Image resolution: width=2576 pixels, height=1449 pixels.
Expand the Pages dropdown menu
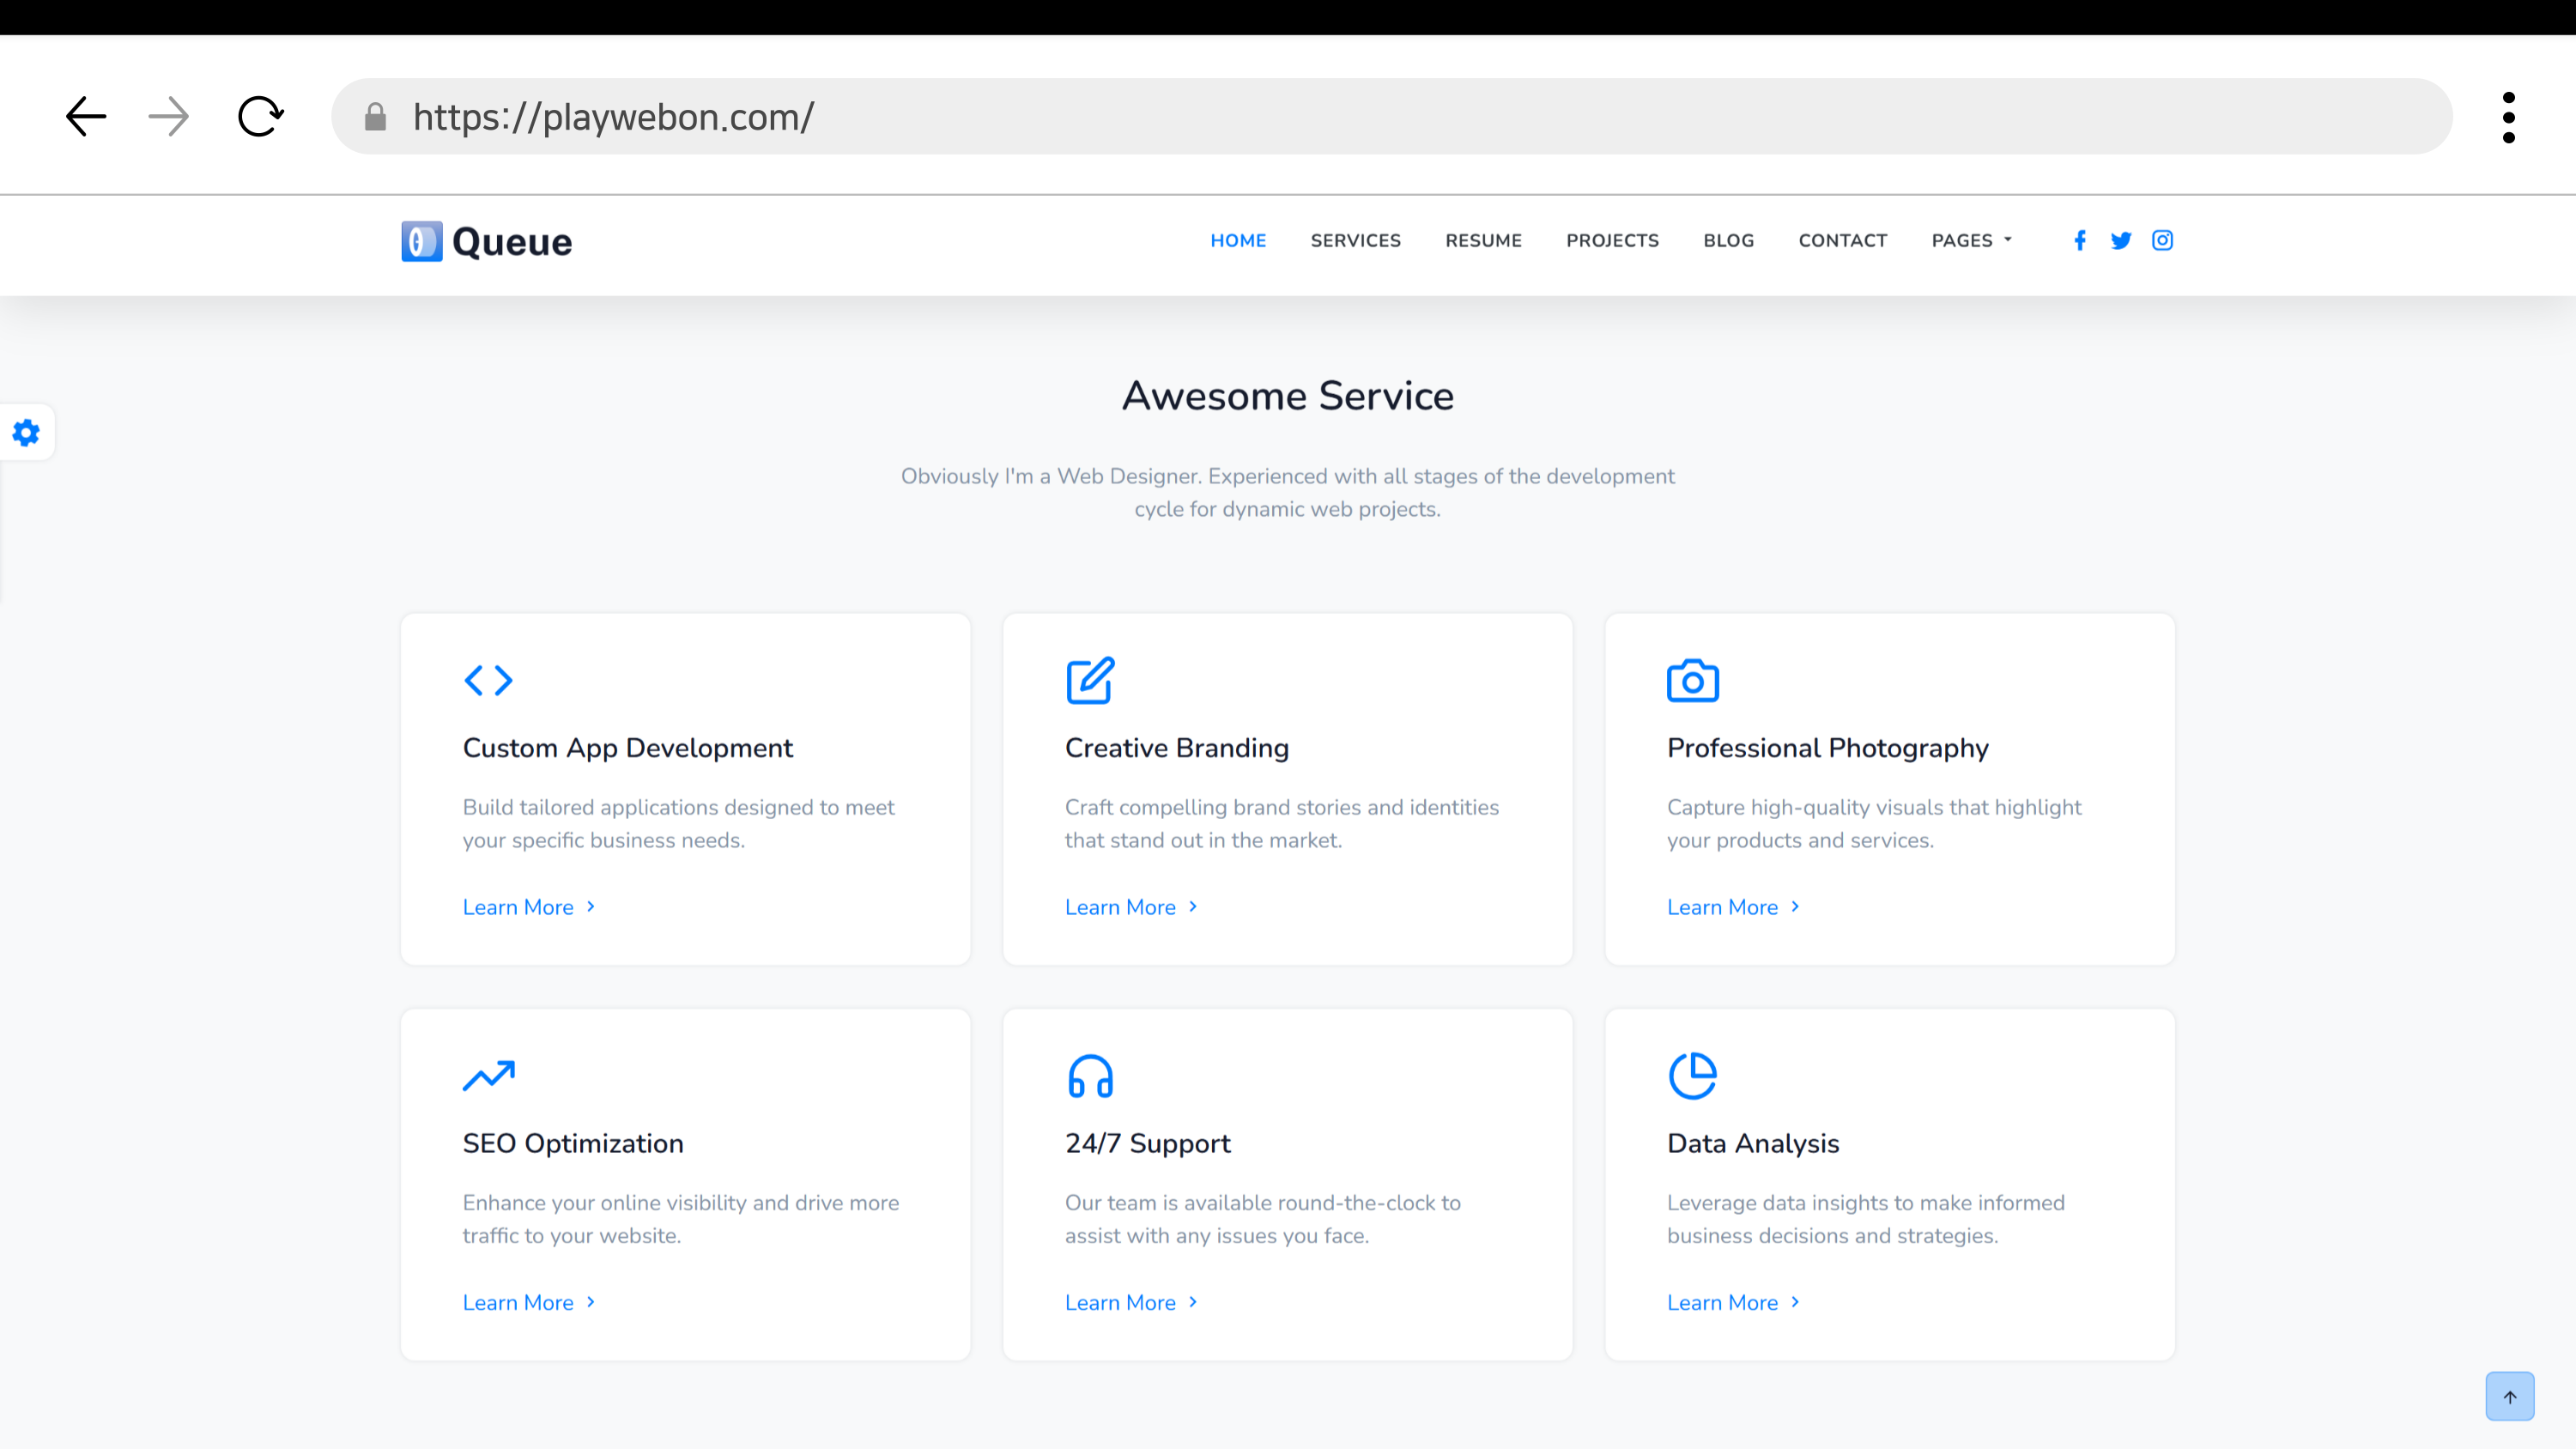coord(1971,240)
